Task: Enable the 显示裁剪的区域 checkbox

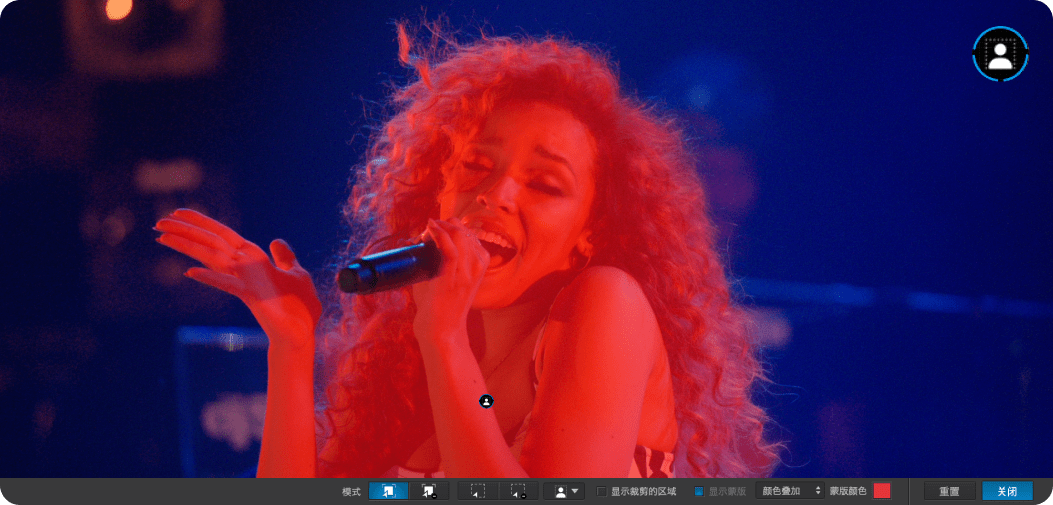Action: (601, 491)
